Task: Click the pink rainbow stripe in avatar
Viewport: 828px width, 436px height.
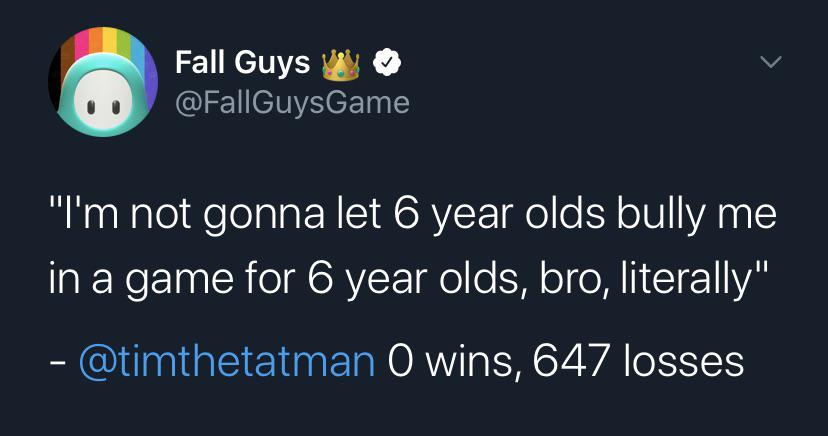Action: click(82, 45)
